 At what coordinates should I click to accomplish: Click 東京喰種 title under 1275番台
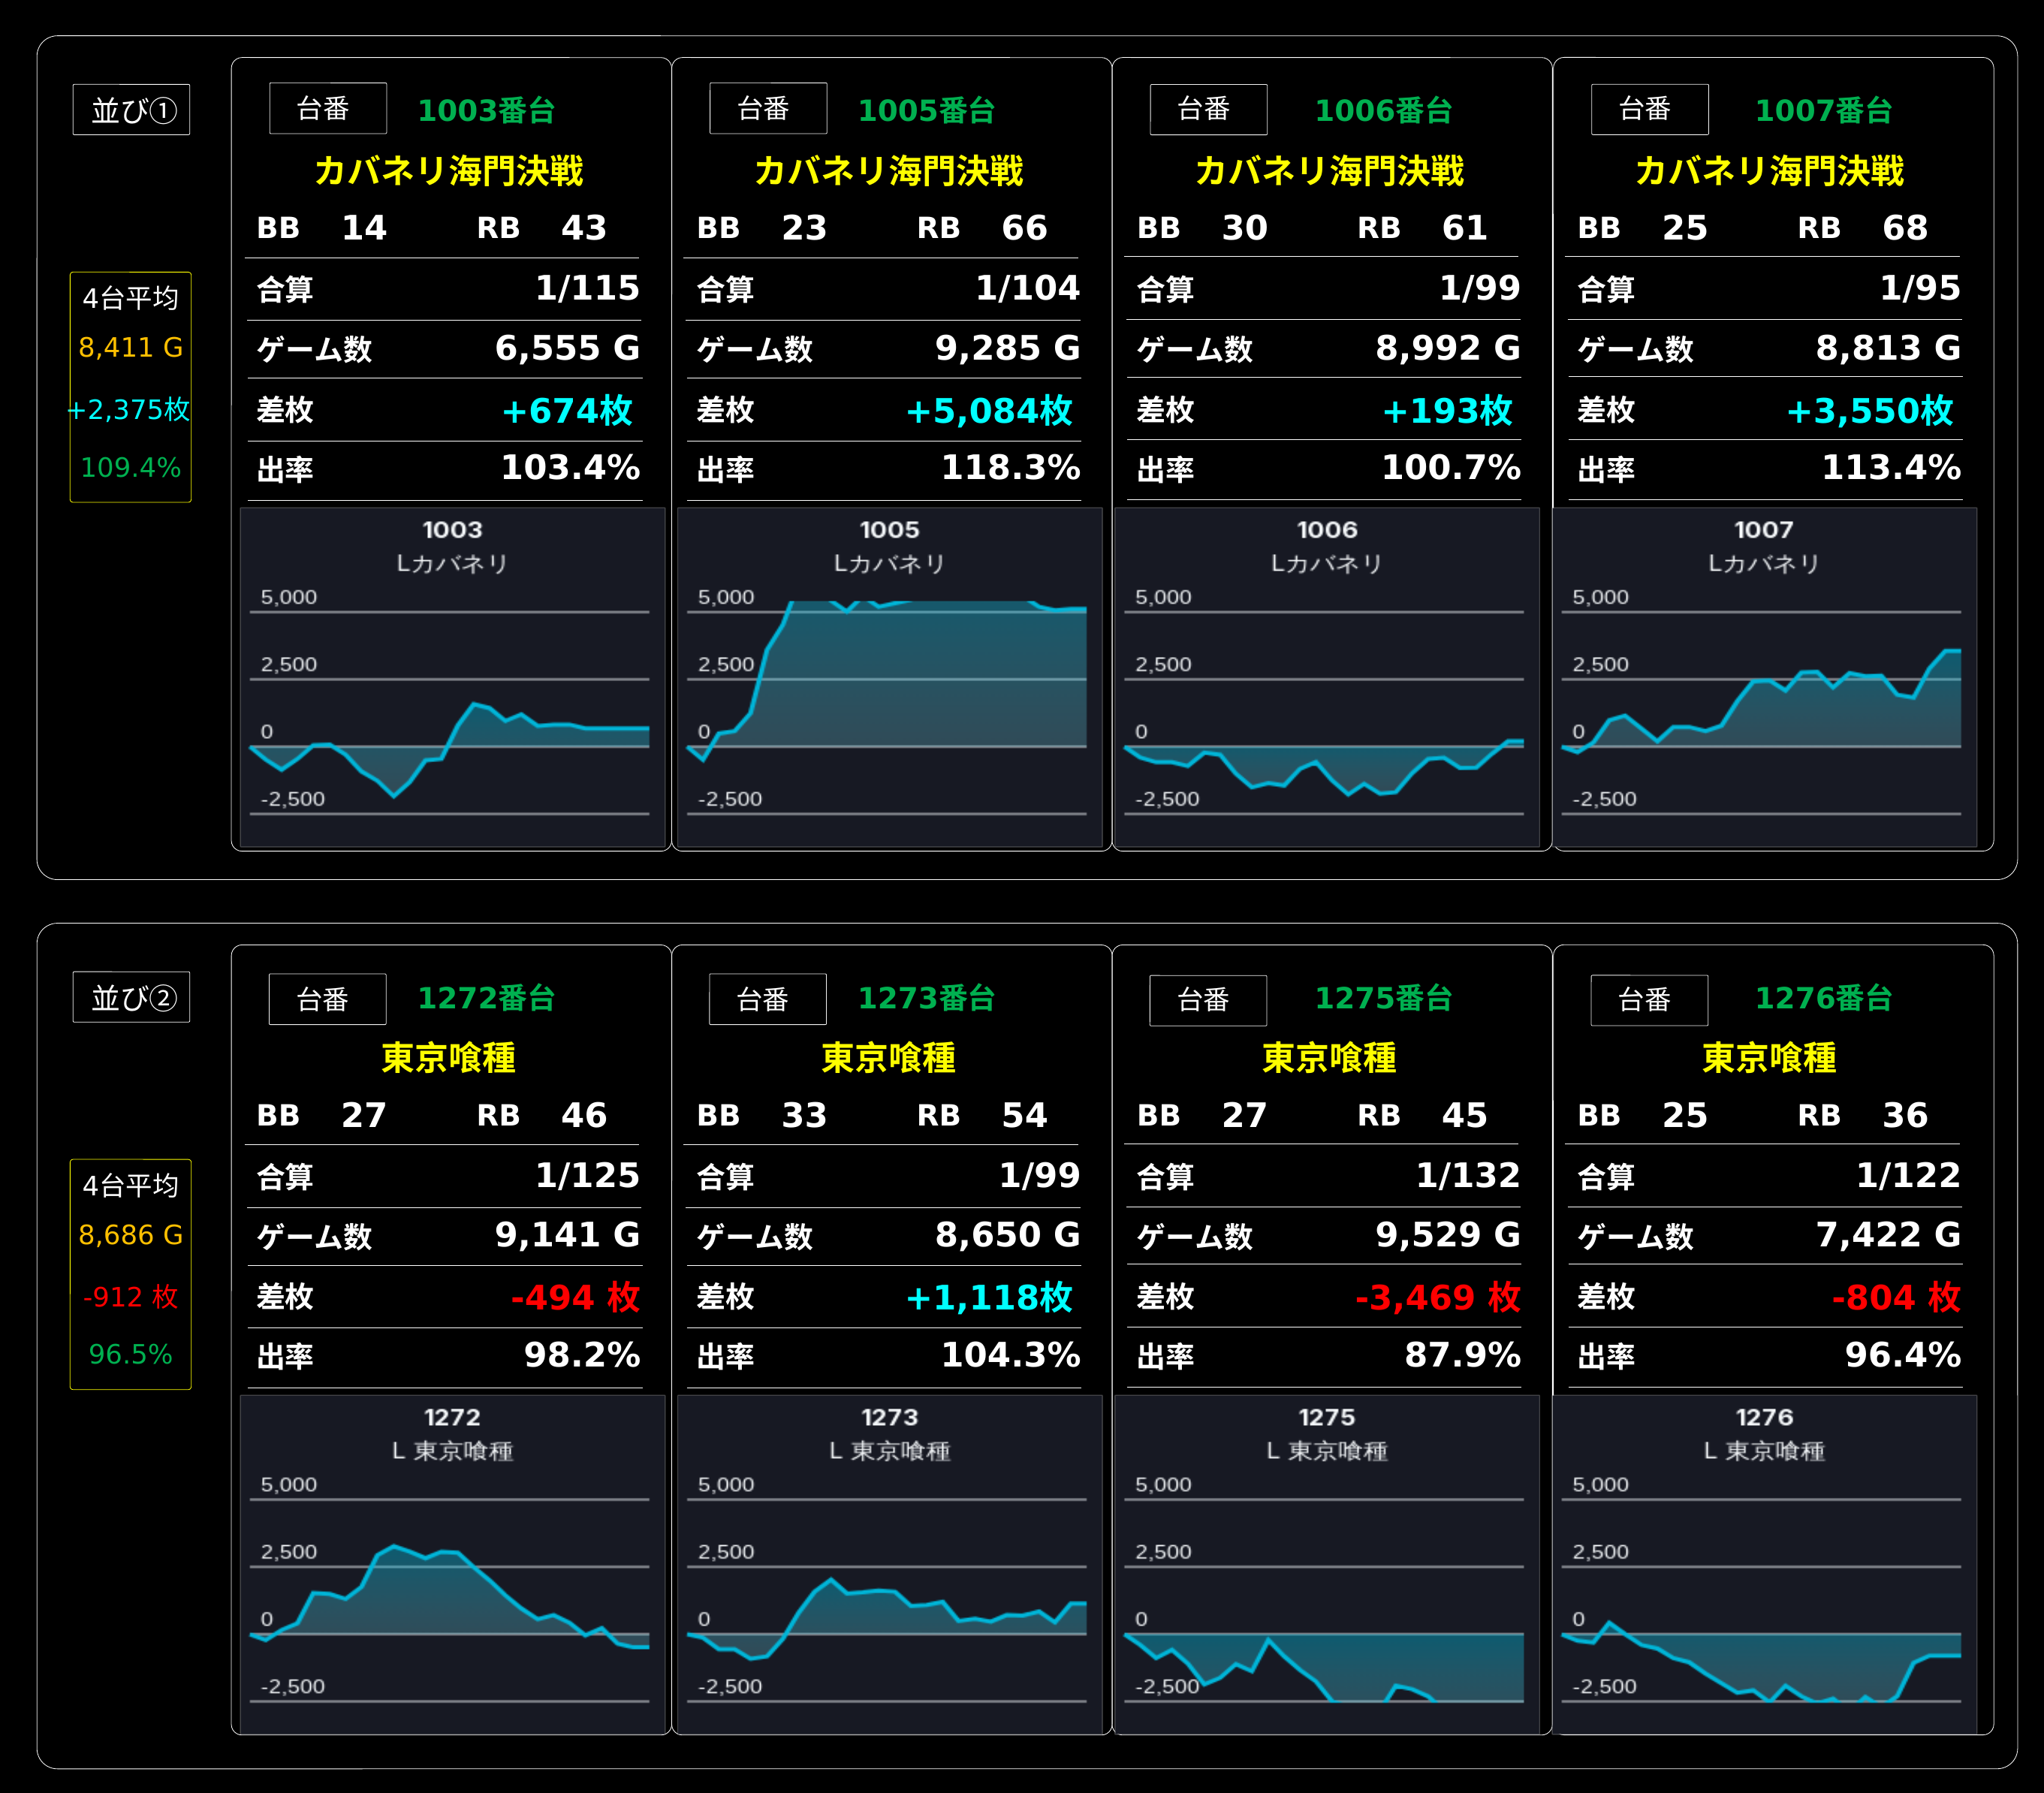coord(1329,1058)
